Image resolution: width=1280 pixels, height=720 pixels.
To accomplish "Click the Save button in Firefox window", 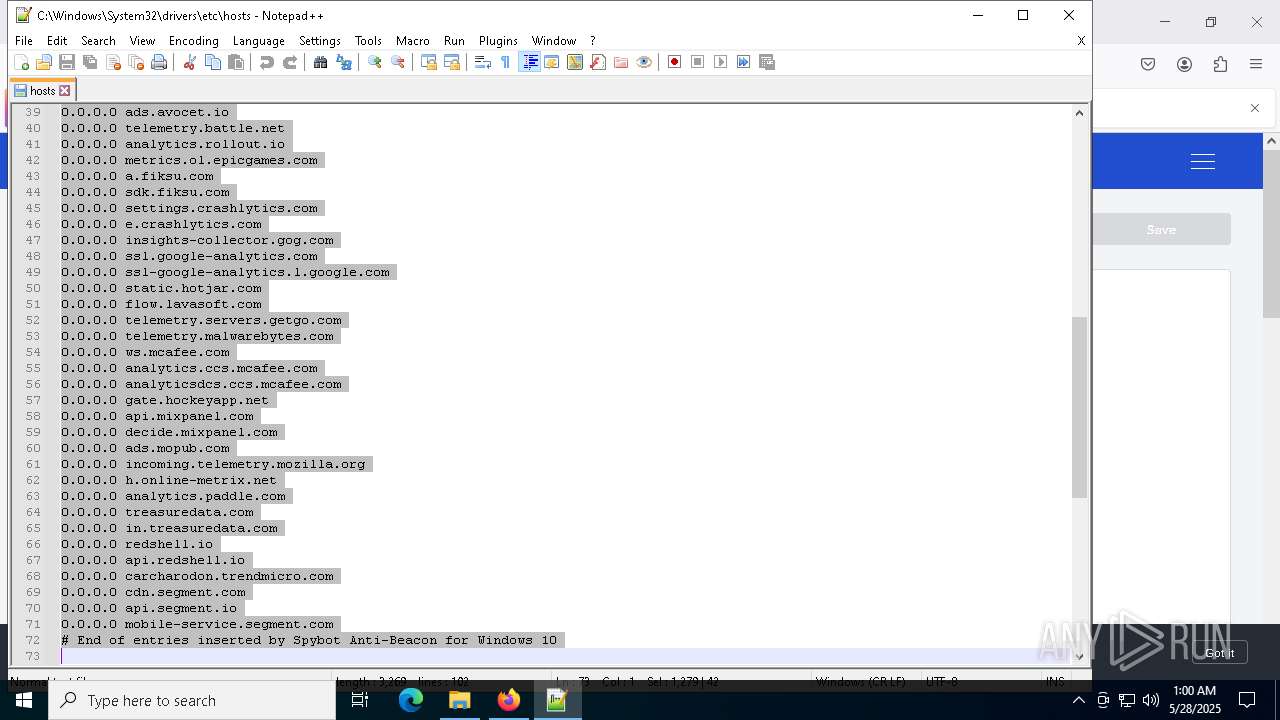I will click(x=1161, y=229).
